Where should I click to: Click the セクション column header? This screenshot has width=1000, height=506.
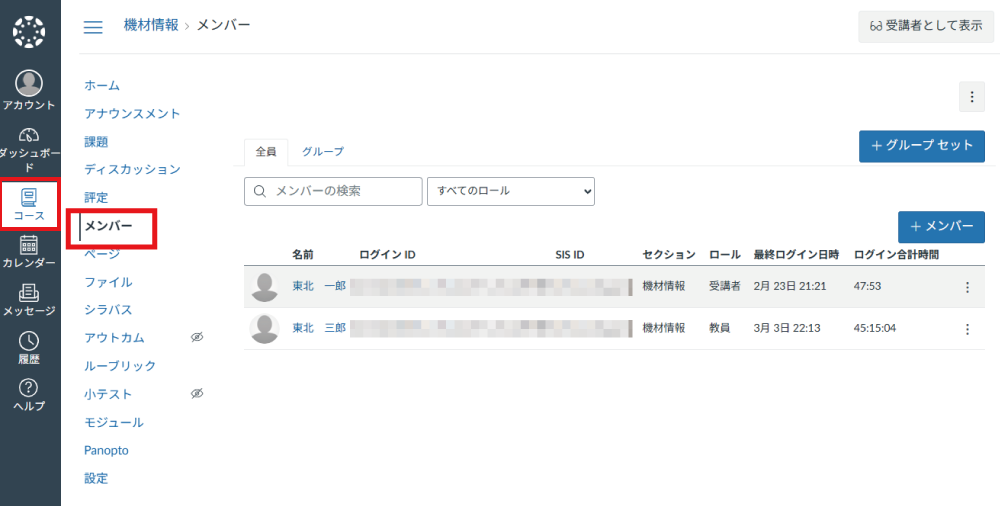click(669, 255)
